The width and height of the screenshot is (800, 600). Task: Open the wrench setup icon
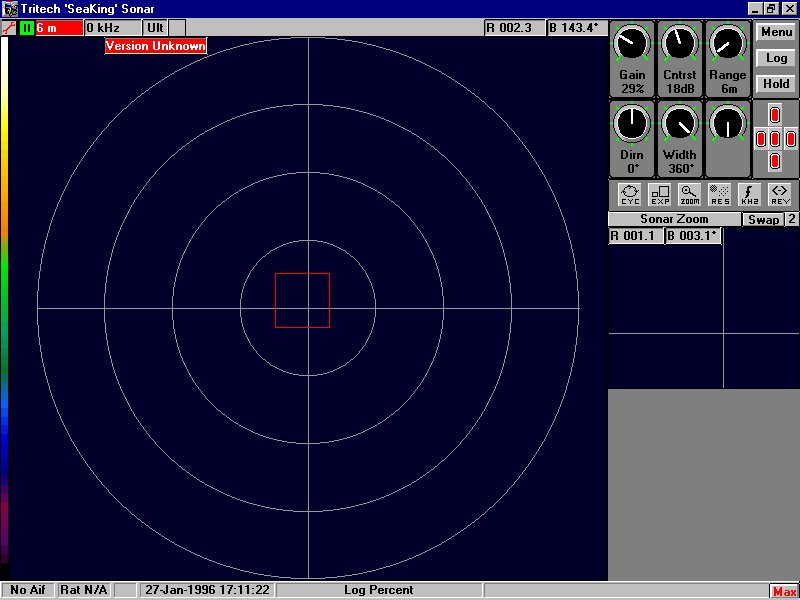(9, 28)
